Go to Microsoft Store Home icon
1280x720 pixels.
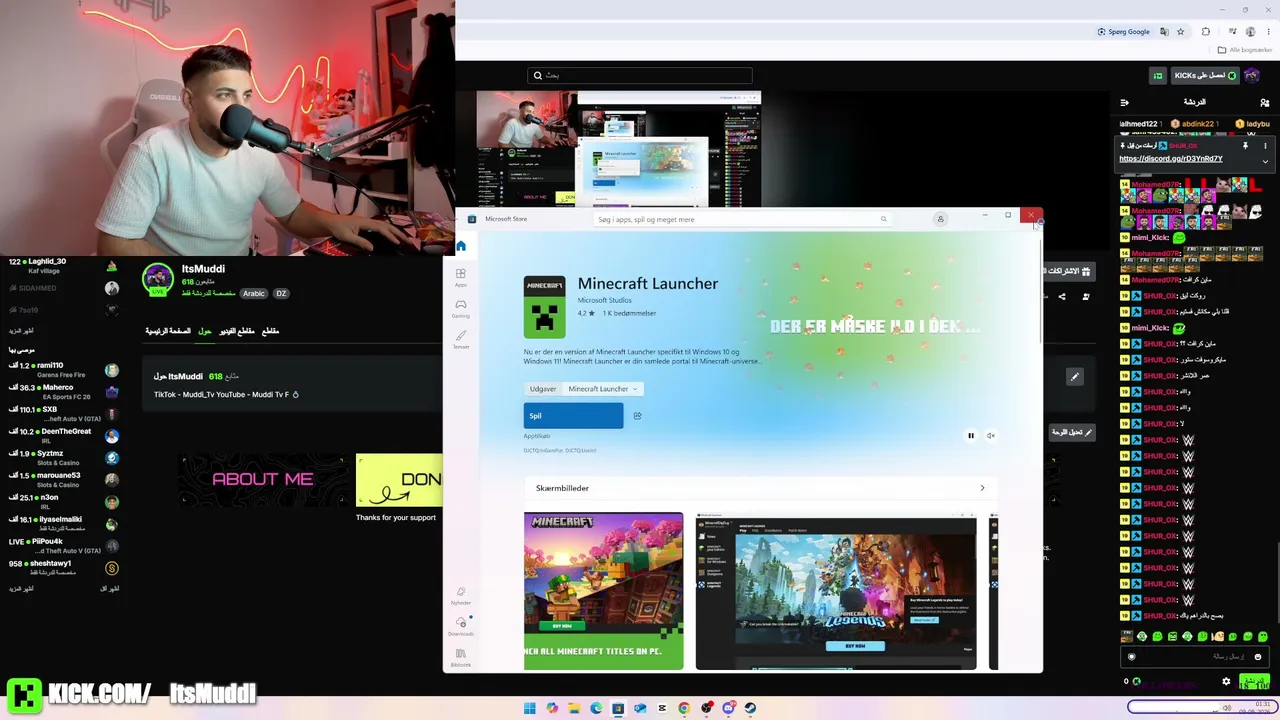pyautogui.click(x=461, y=246)
